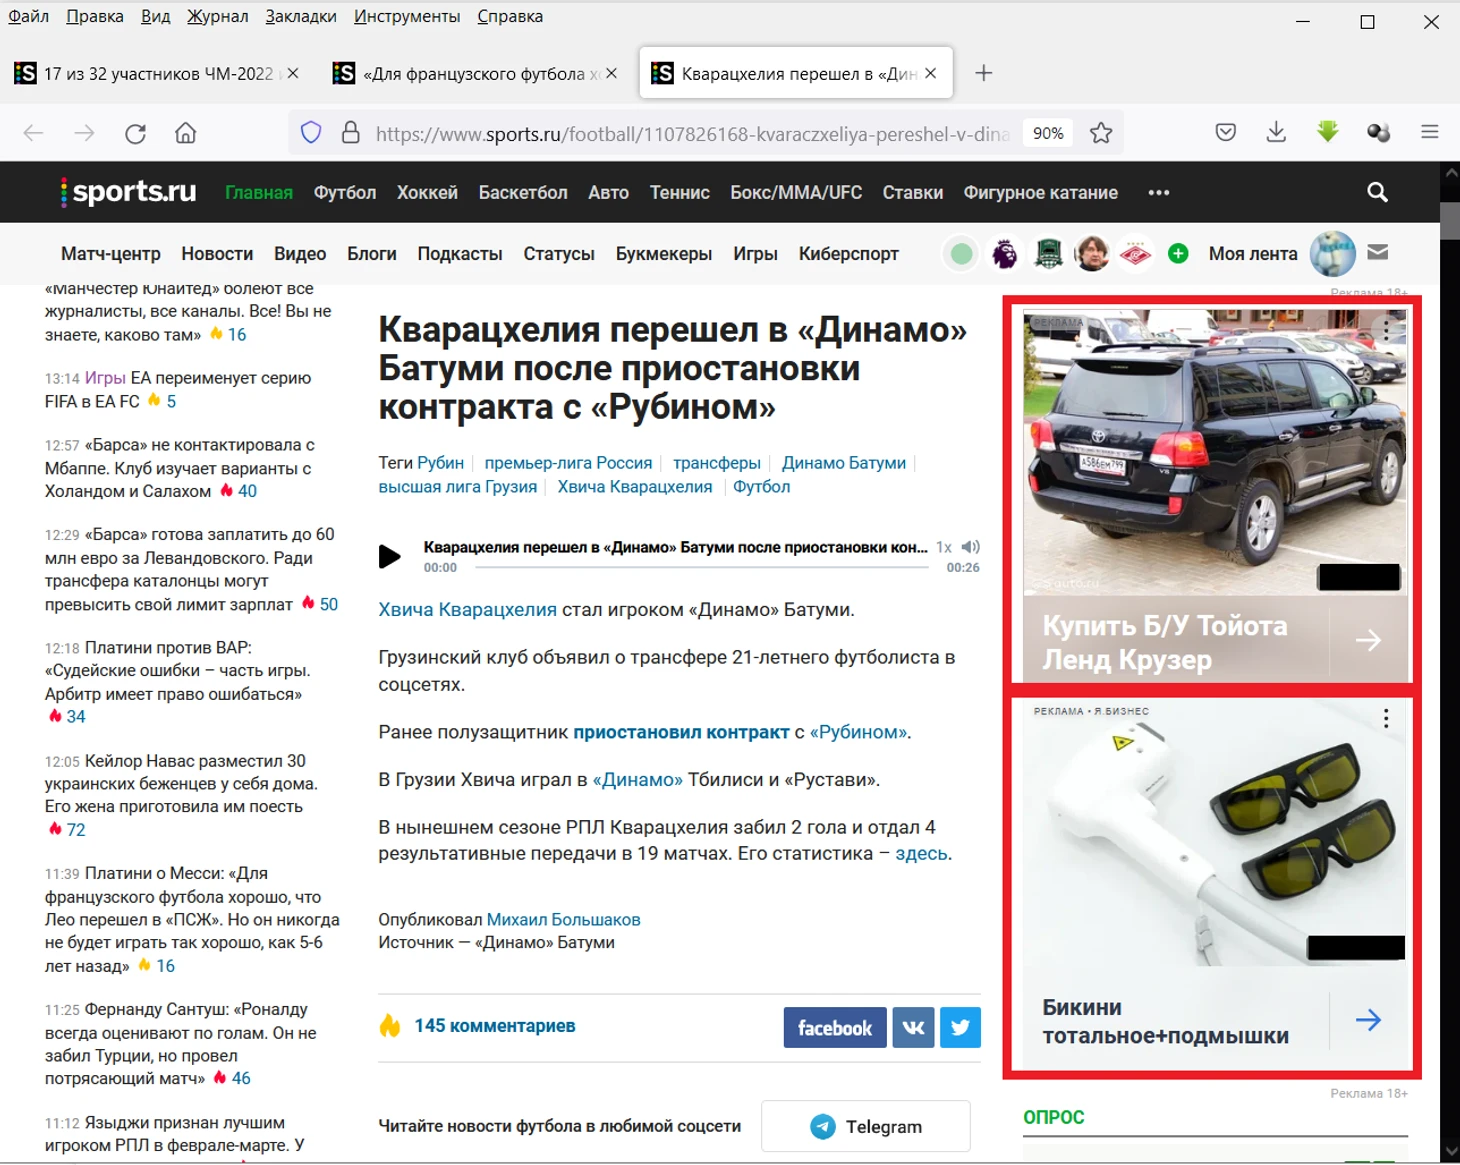Go to the Футбол section
Image resolution: width=1460 pixels, height=1165 pixels.
pos(345,193)
